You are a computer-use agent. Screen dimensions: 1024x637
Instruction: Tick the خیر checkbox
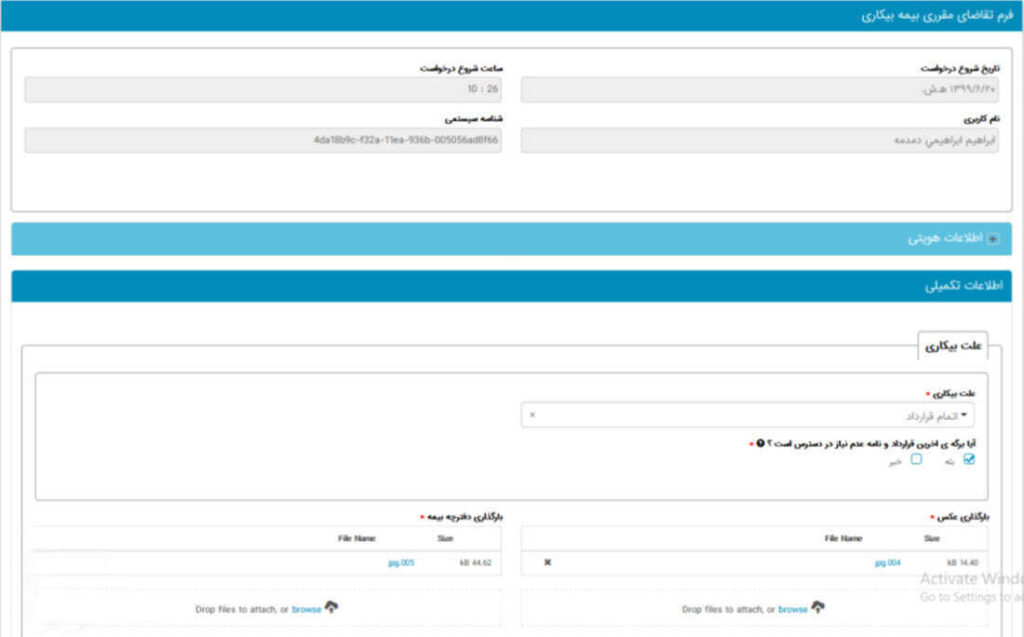coord(916,459)
